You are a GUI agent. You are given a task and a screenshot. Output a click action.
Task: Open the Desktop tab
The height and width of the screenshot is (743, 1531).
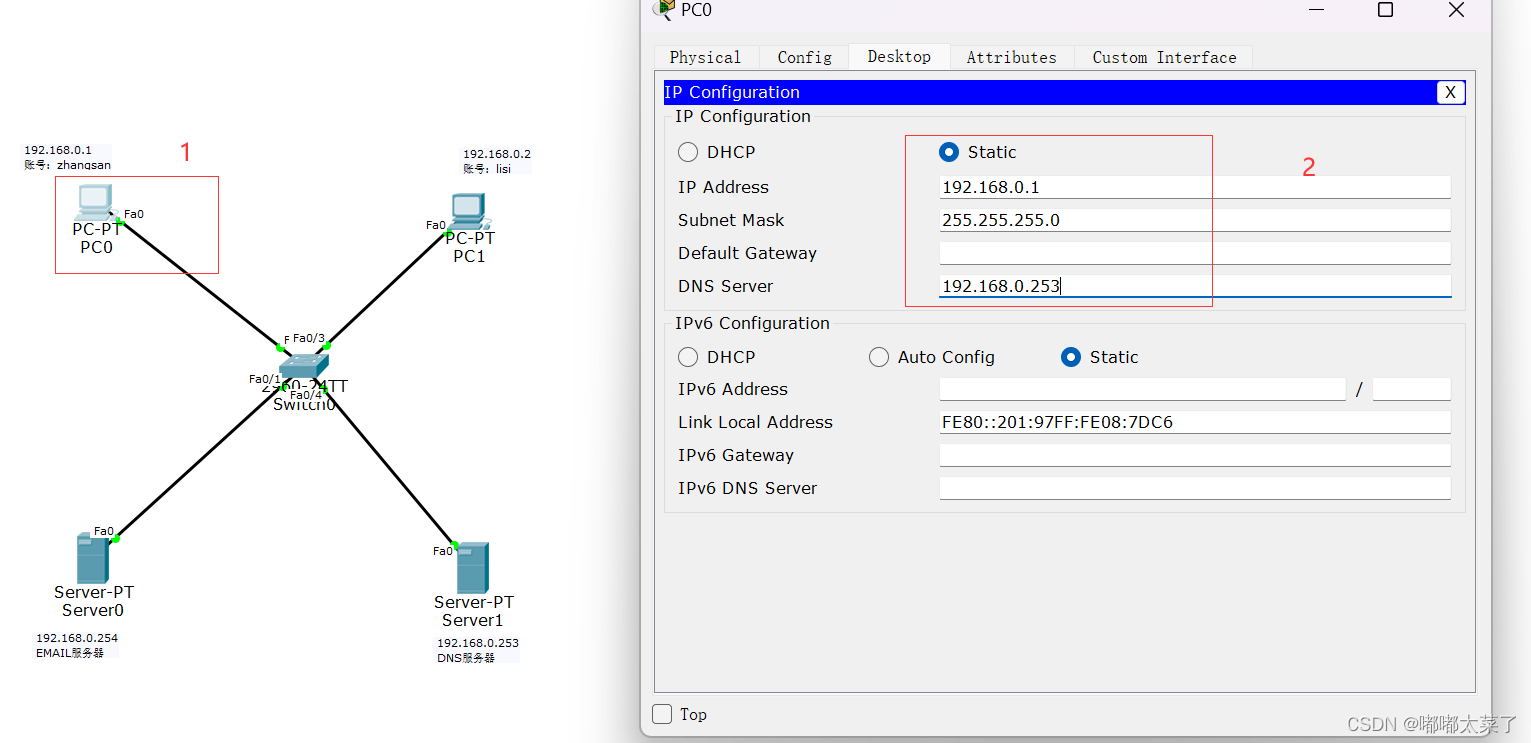(x=899, y=56)
